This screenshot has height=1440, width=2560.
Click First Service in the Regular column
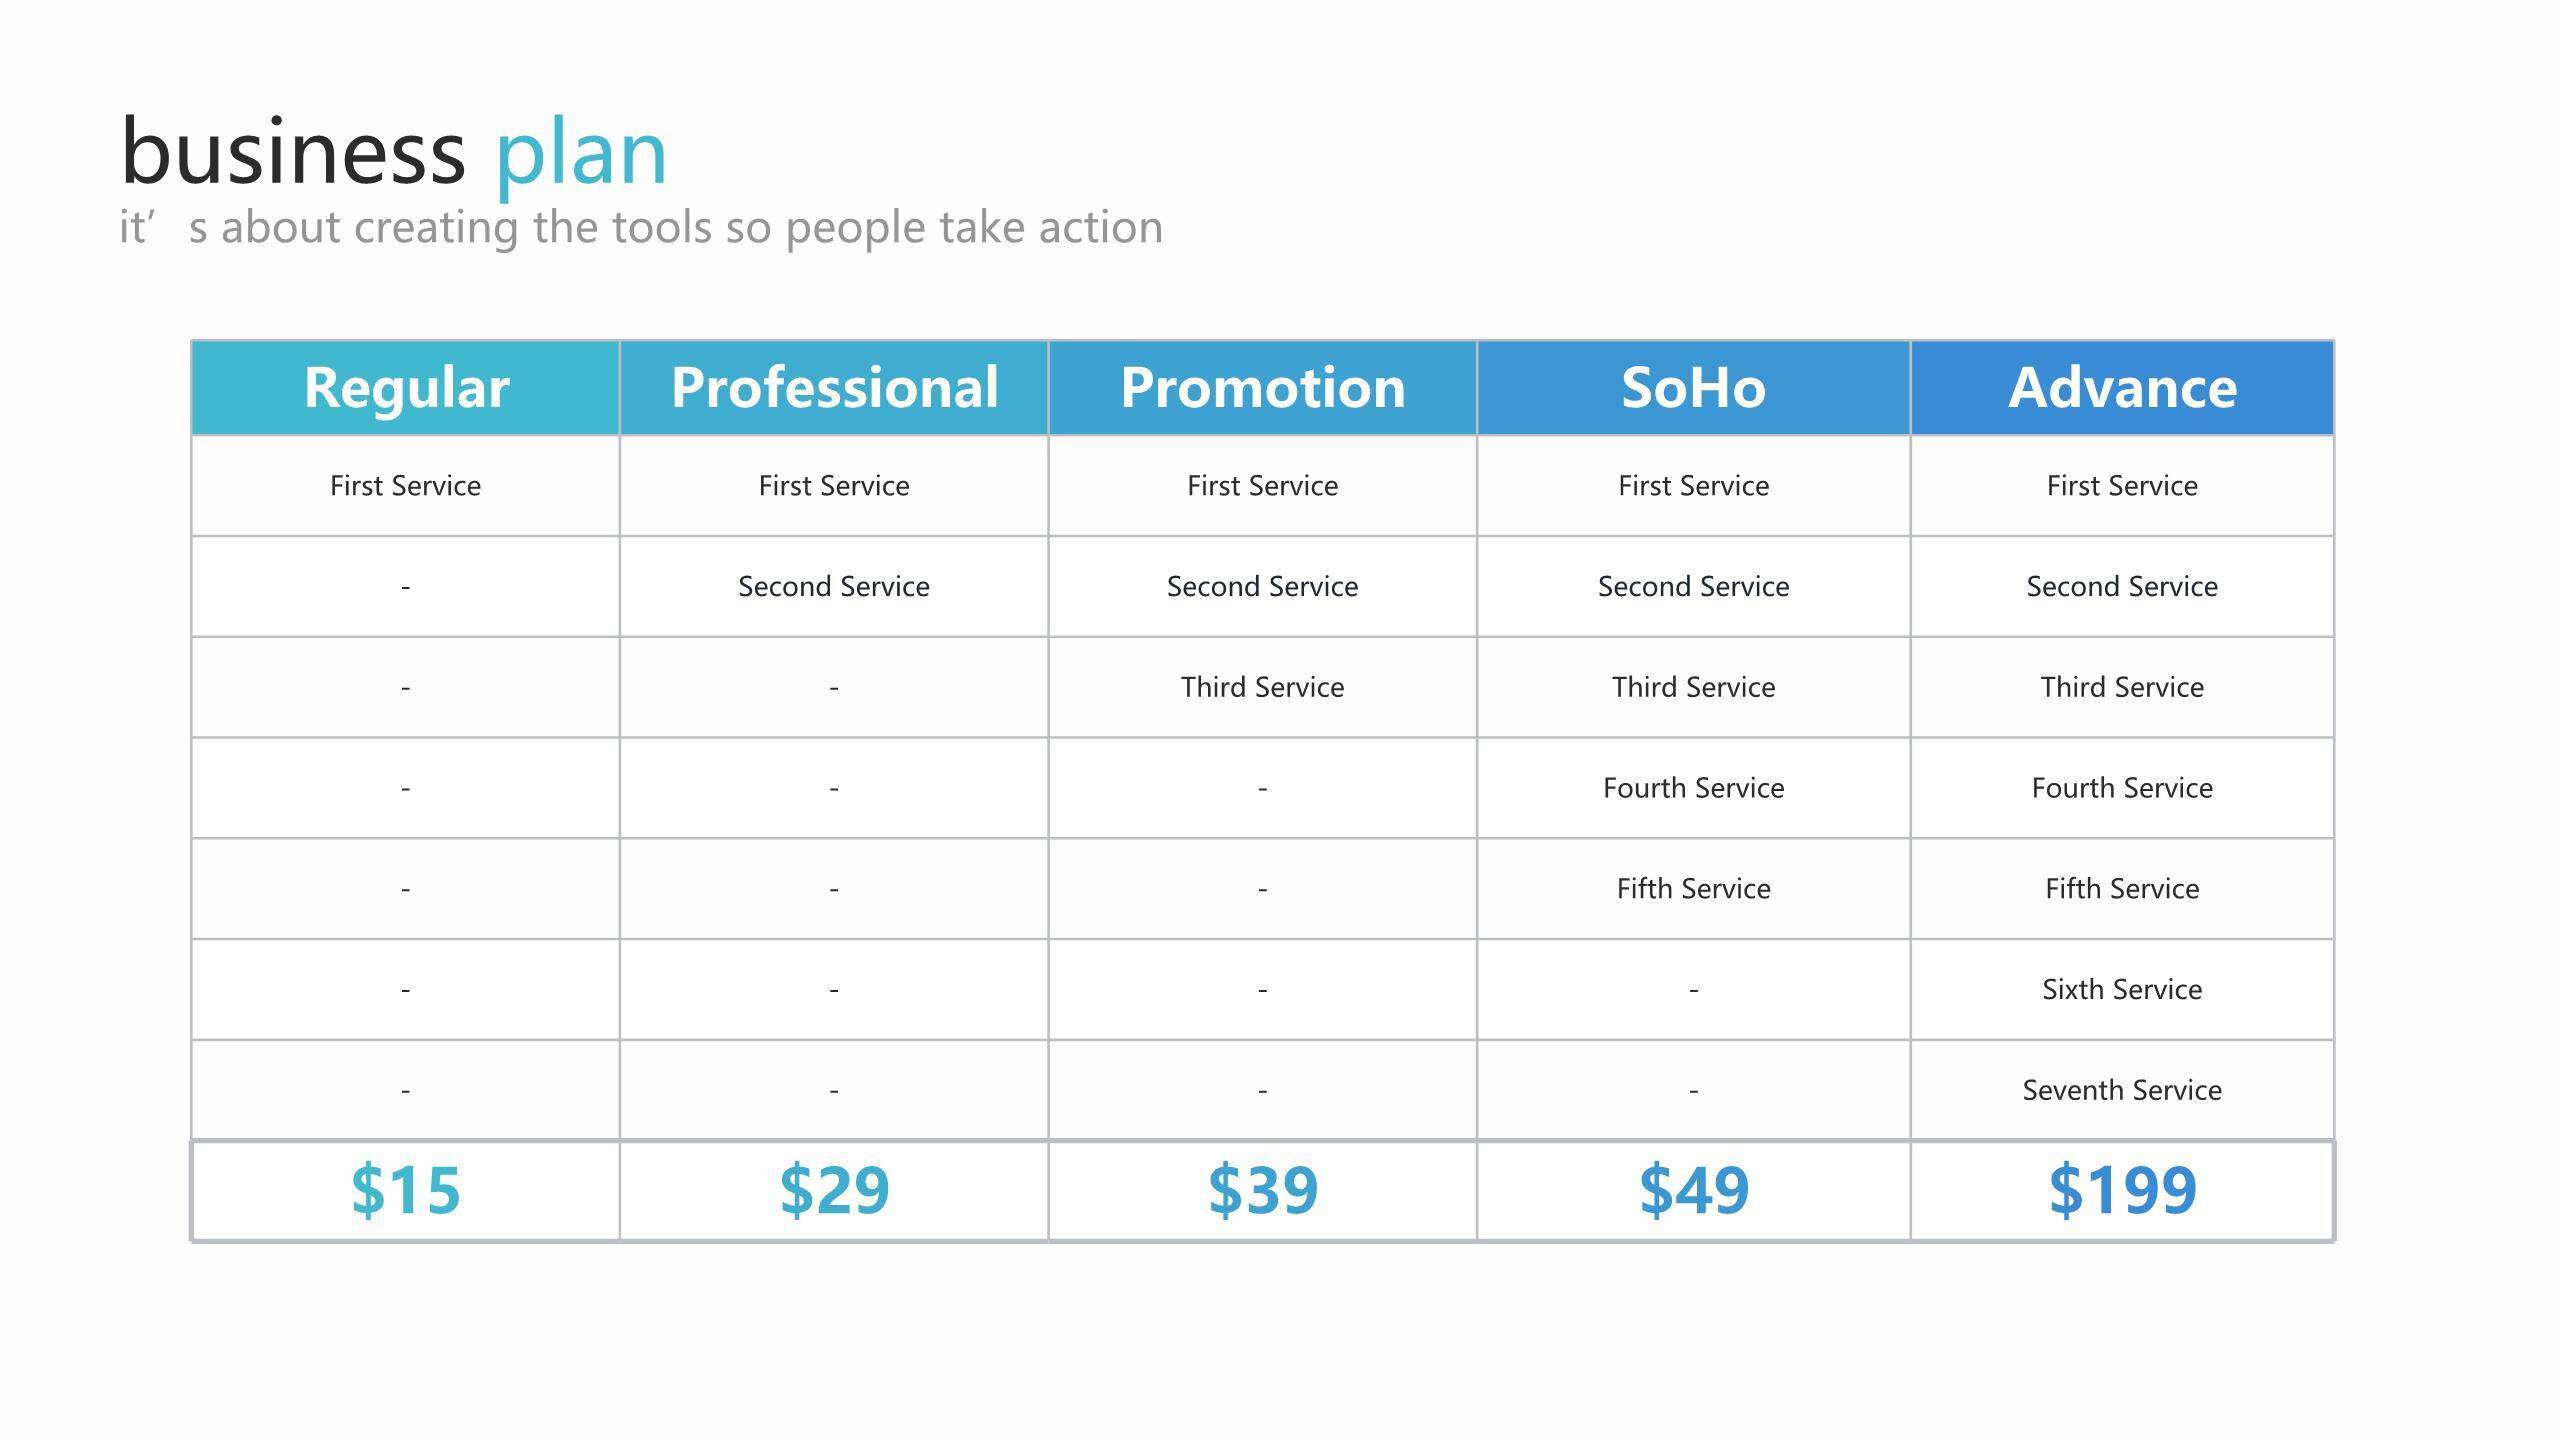point(406,486)
